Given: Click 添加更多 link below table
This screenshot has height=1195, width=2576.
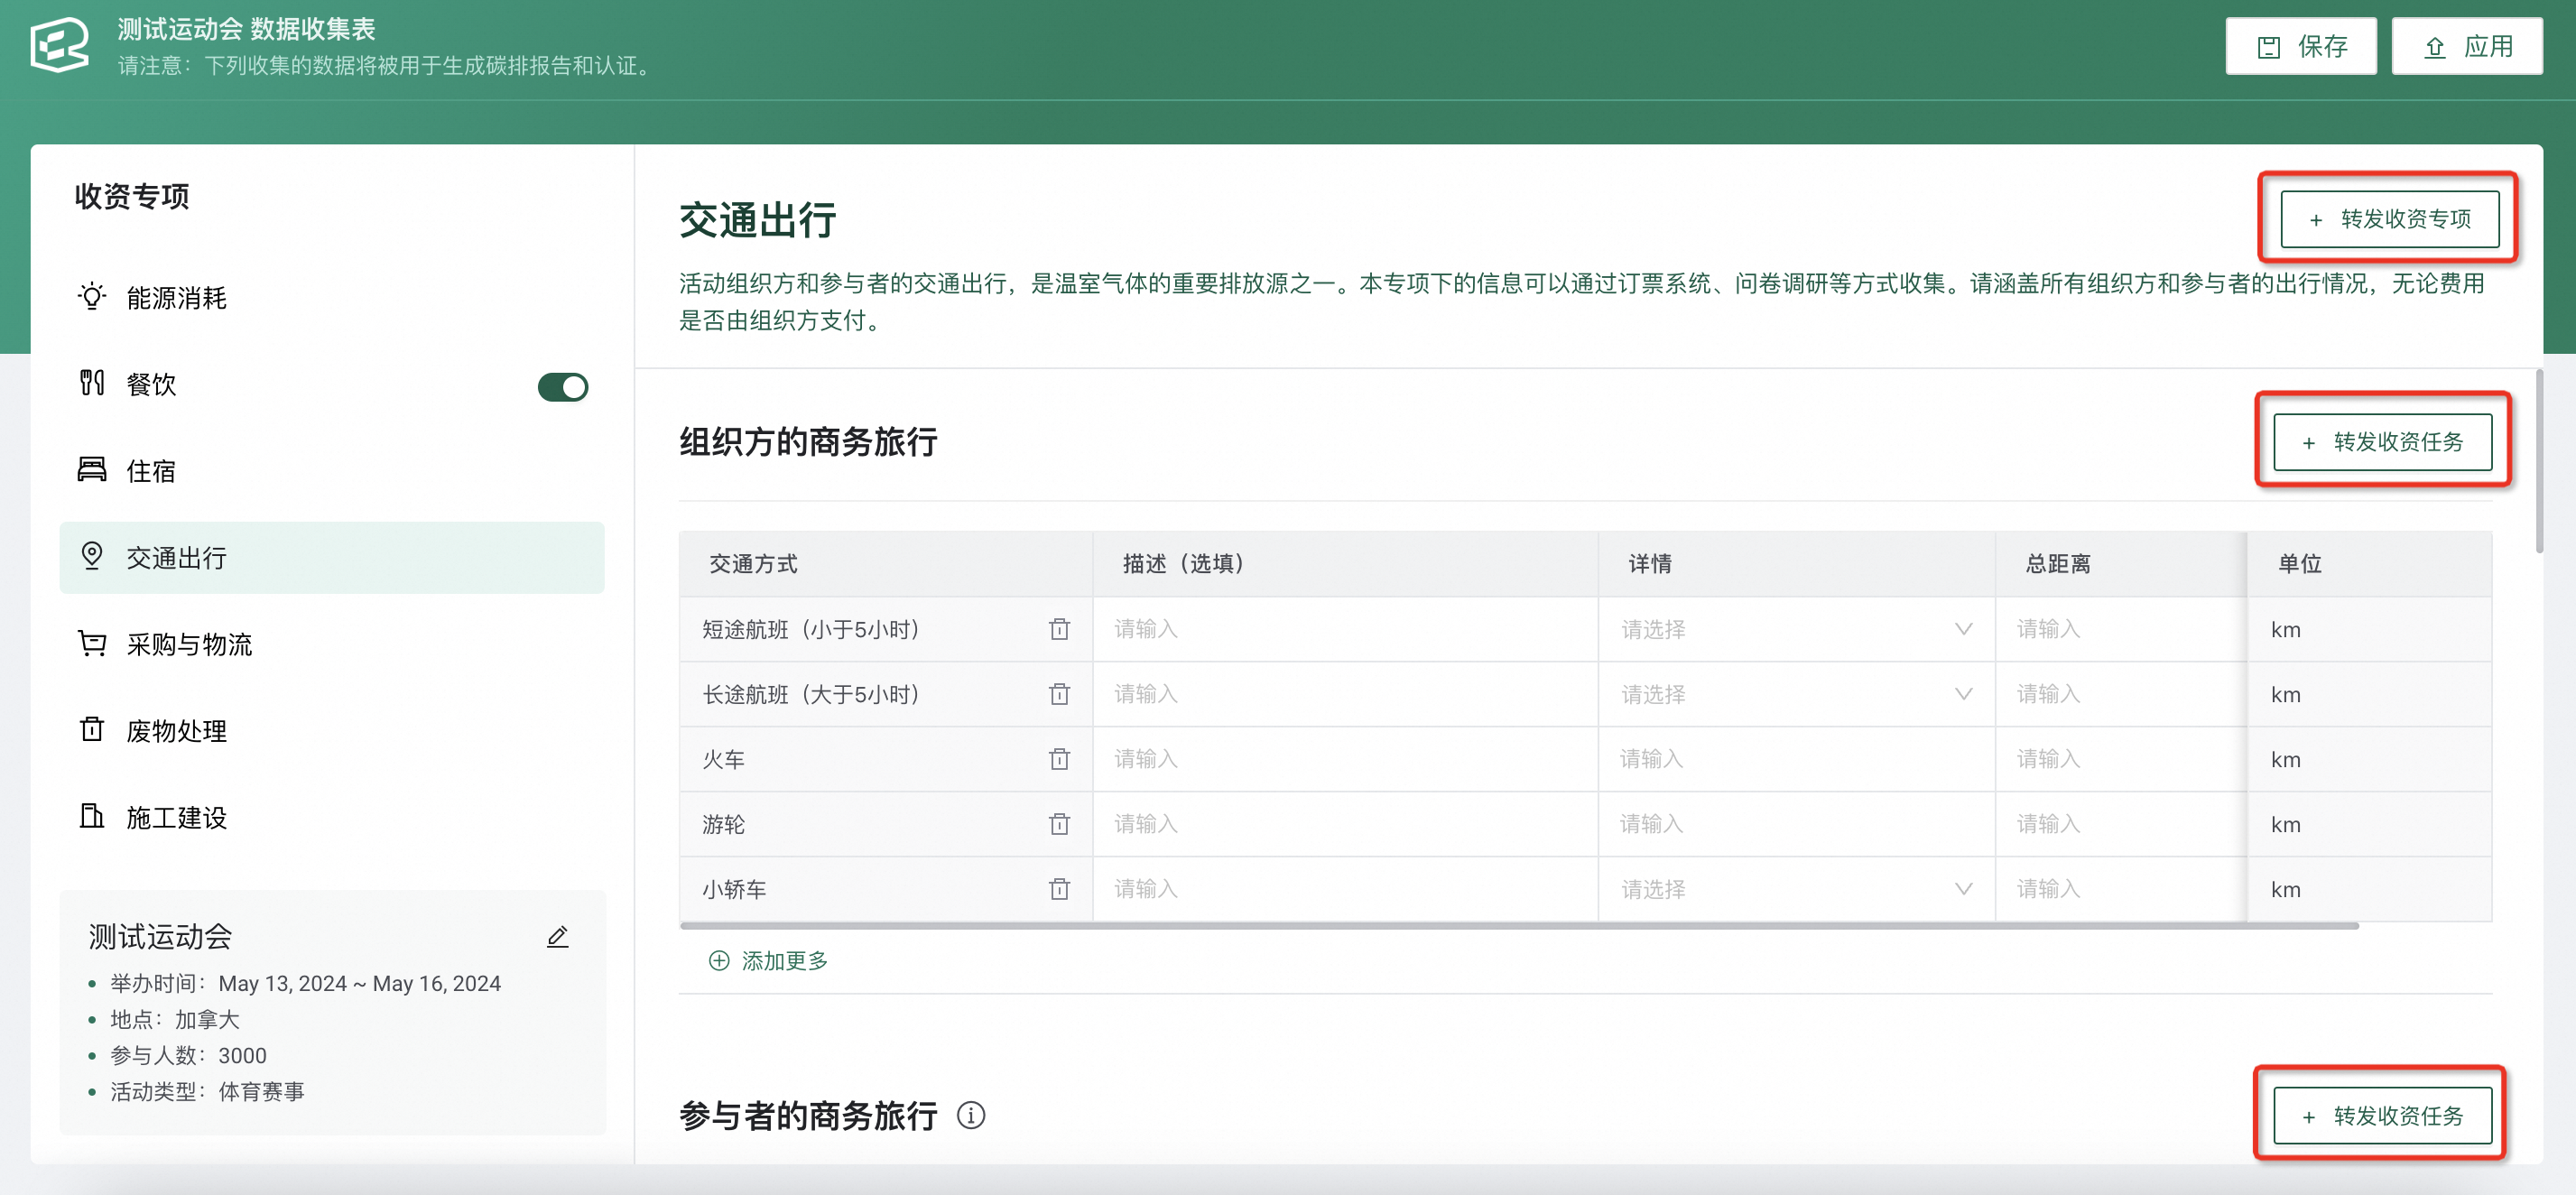Looking at the screenshot, I should pos(768,961).
